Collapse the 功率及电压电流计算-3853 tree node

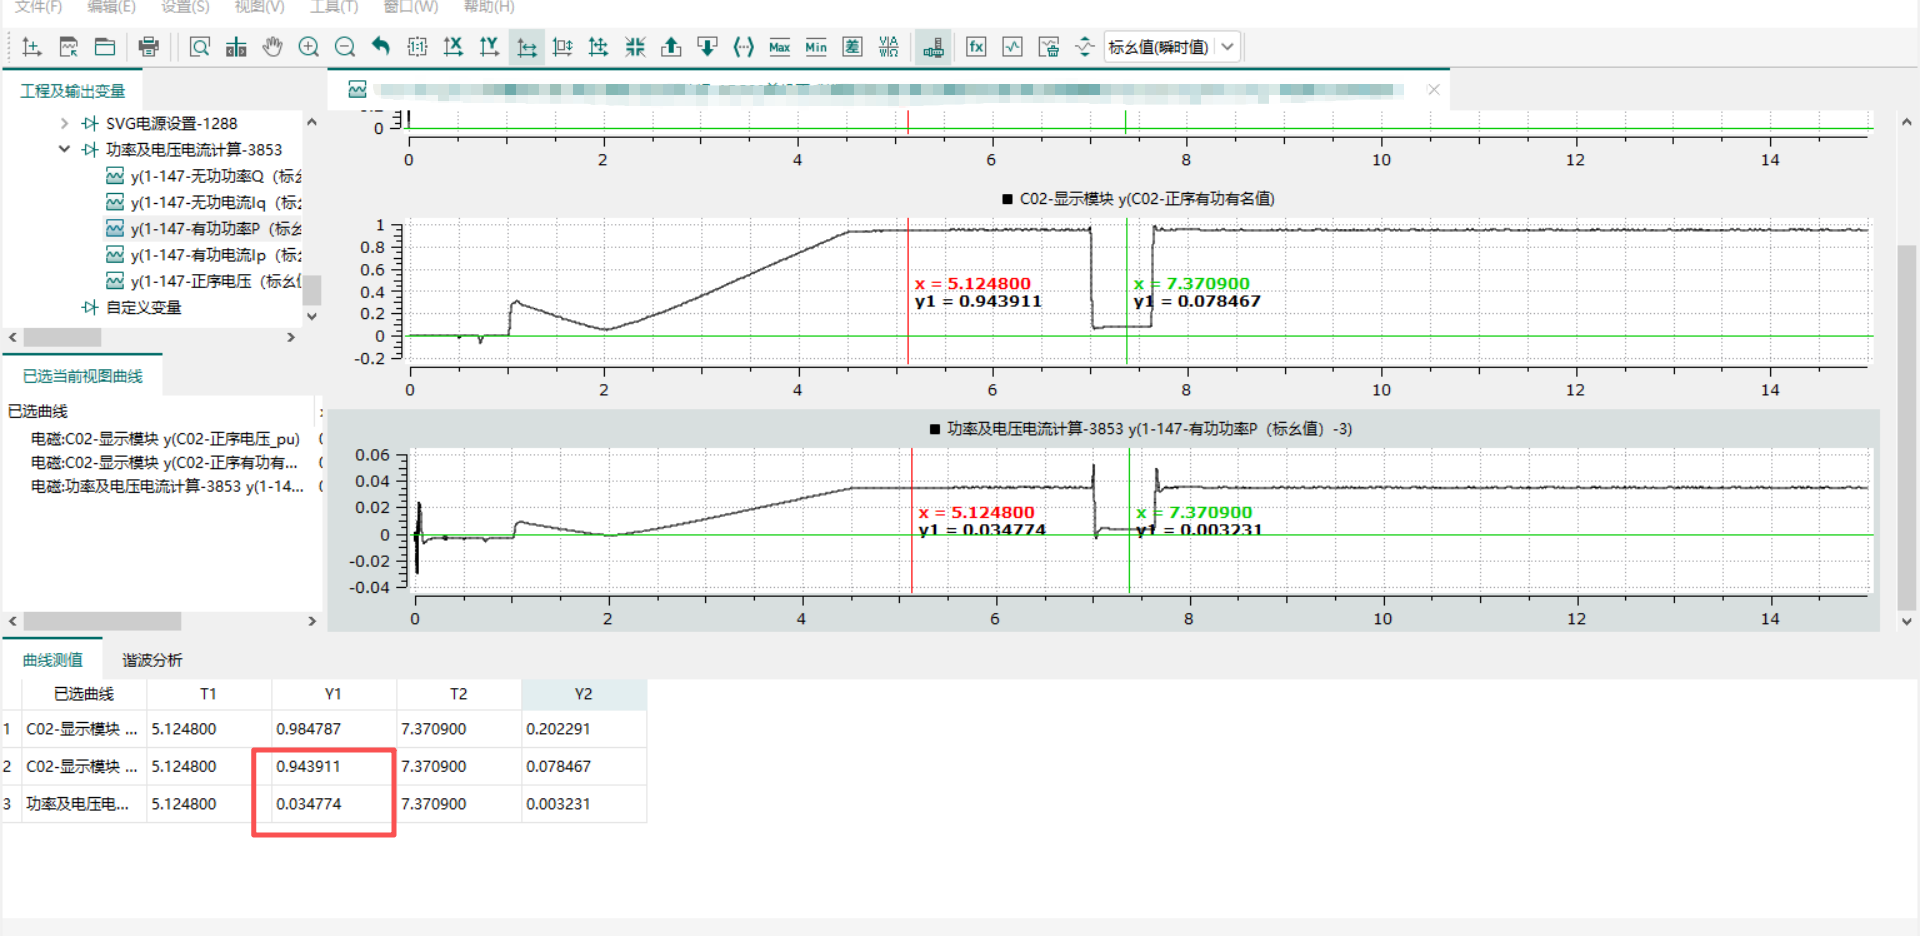tap(64, 150)
